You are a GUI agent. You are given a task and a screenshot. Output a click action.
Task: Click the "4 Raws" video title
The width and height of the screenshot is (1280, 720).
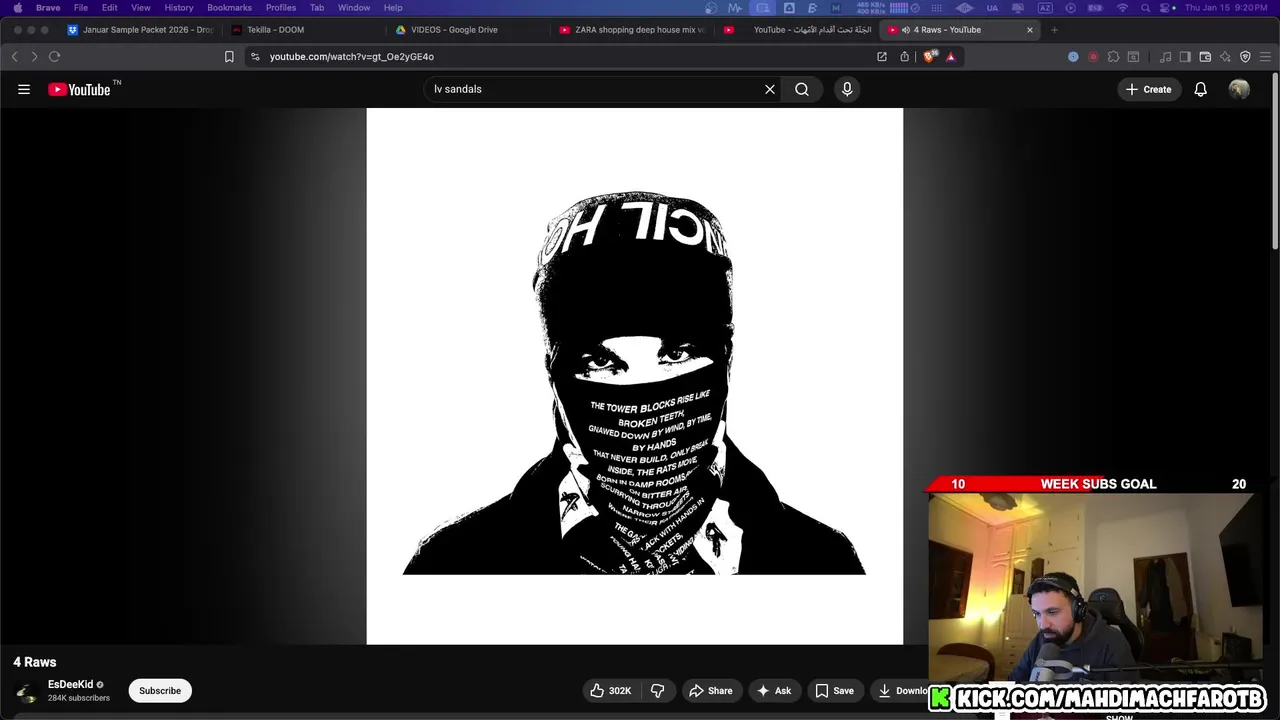pos(35,662)
